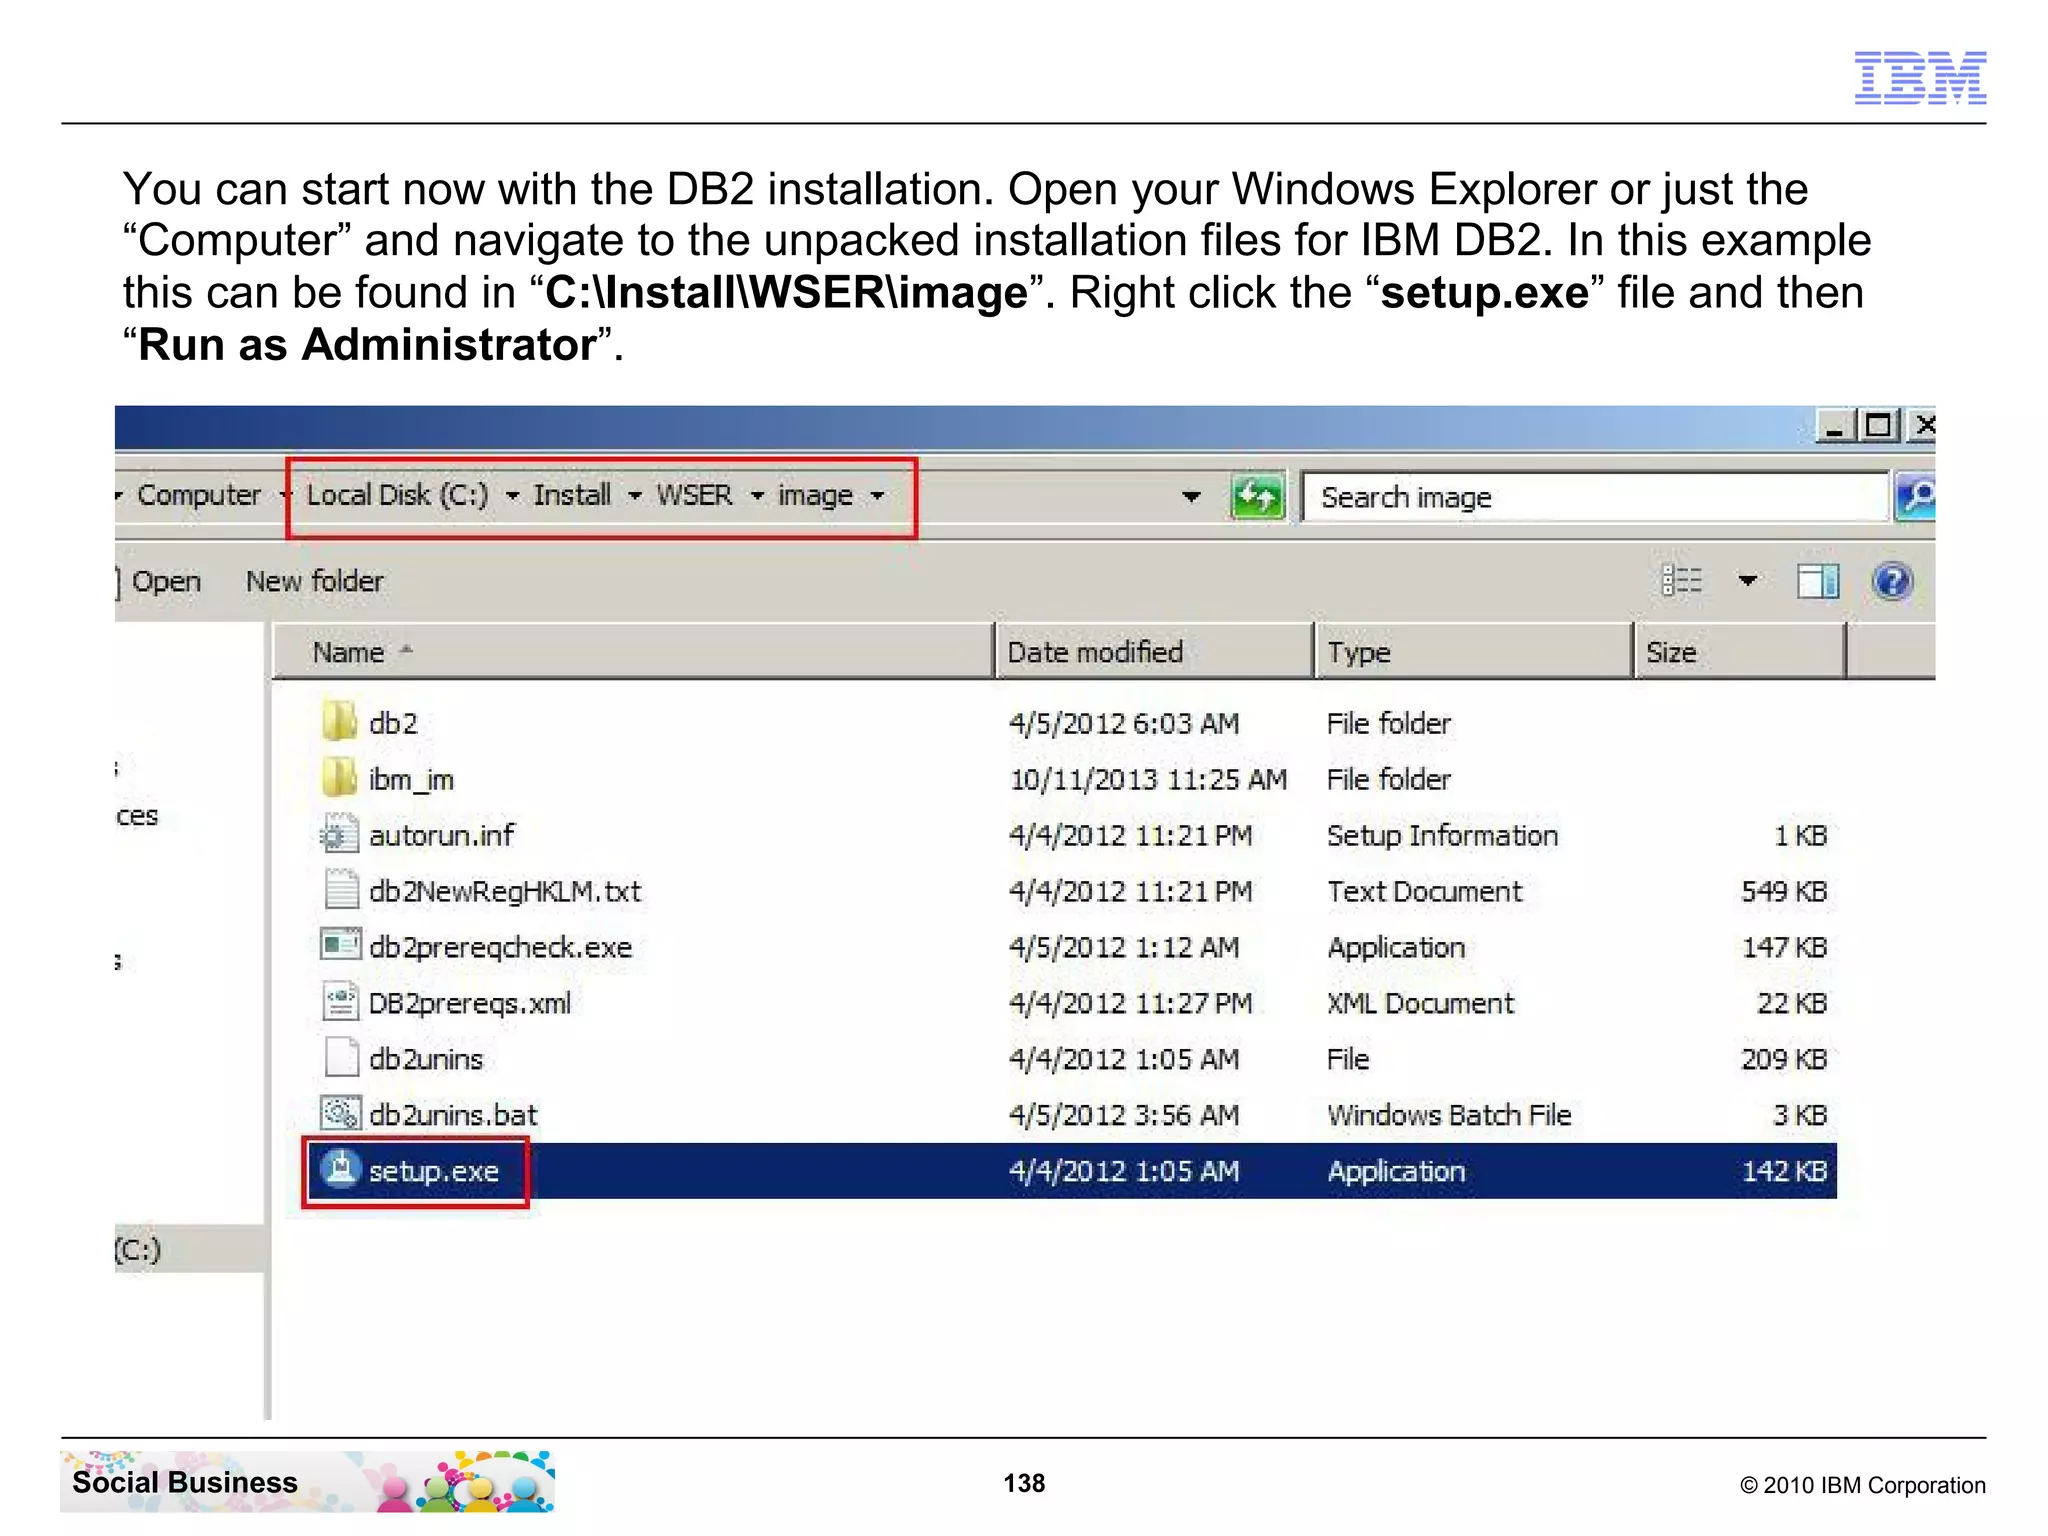Select the DB2prereqs.xml file name
The width and height of the screenshot is (2048, 1536).
pos(469,1003)
